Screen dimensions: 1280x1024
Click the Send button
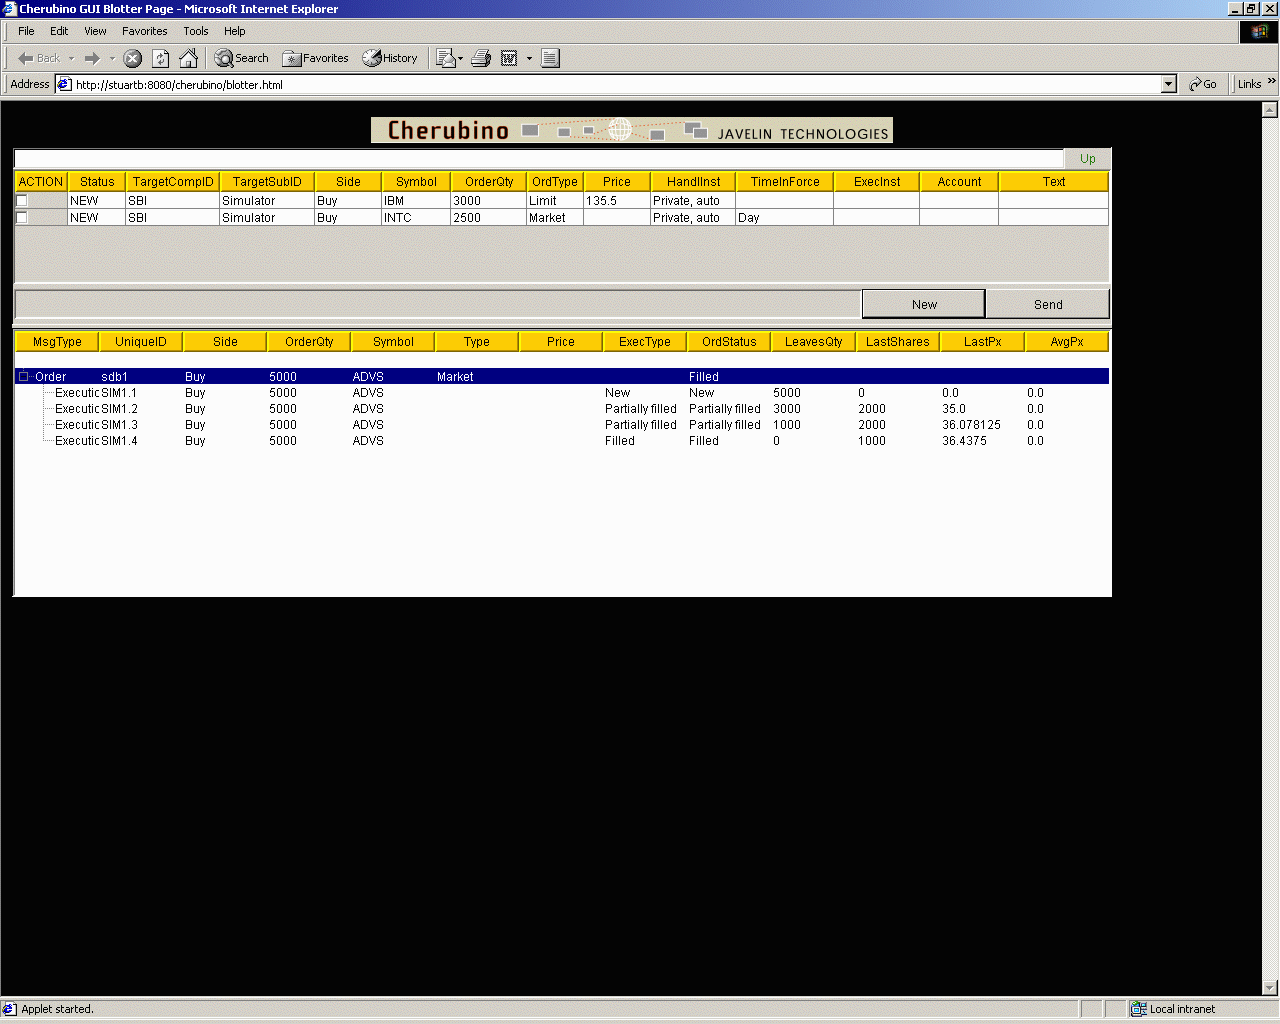pos(1047,304)
